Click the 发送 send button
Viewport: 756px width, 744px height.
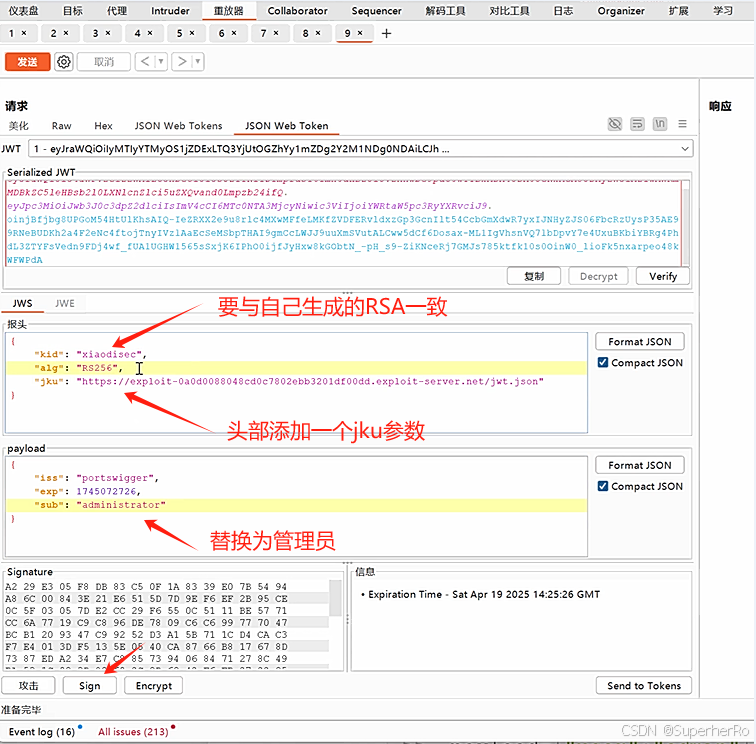click(27, 62)
